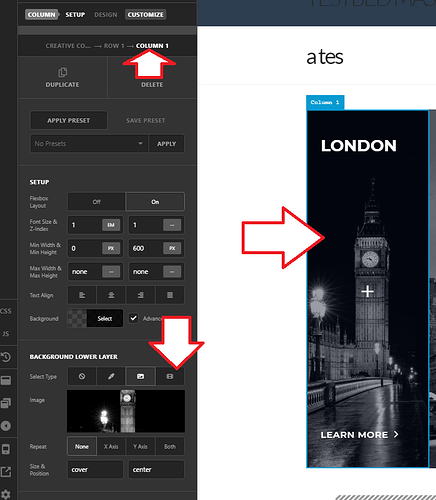Select the video background type icon
This screenshot has width=436, height=500.
(170, 376)
